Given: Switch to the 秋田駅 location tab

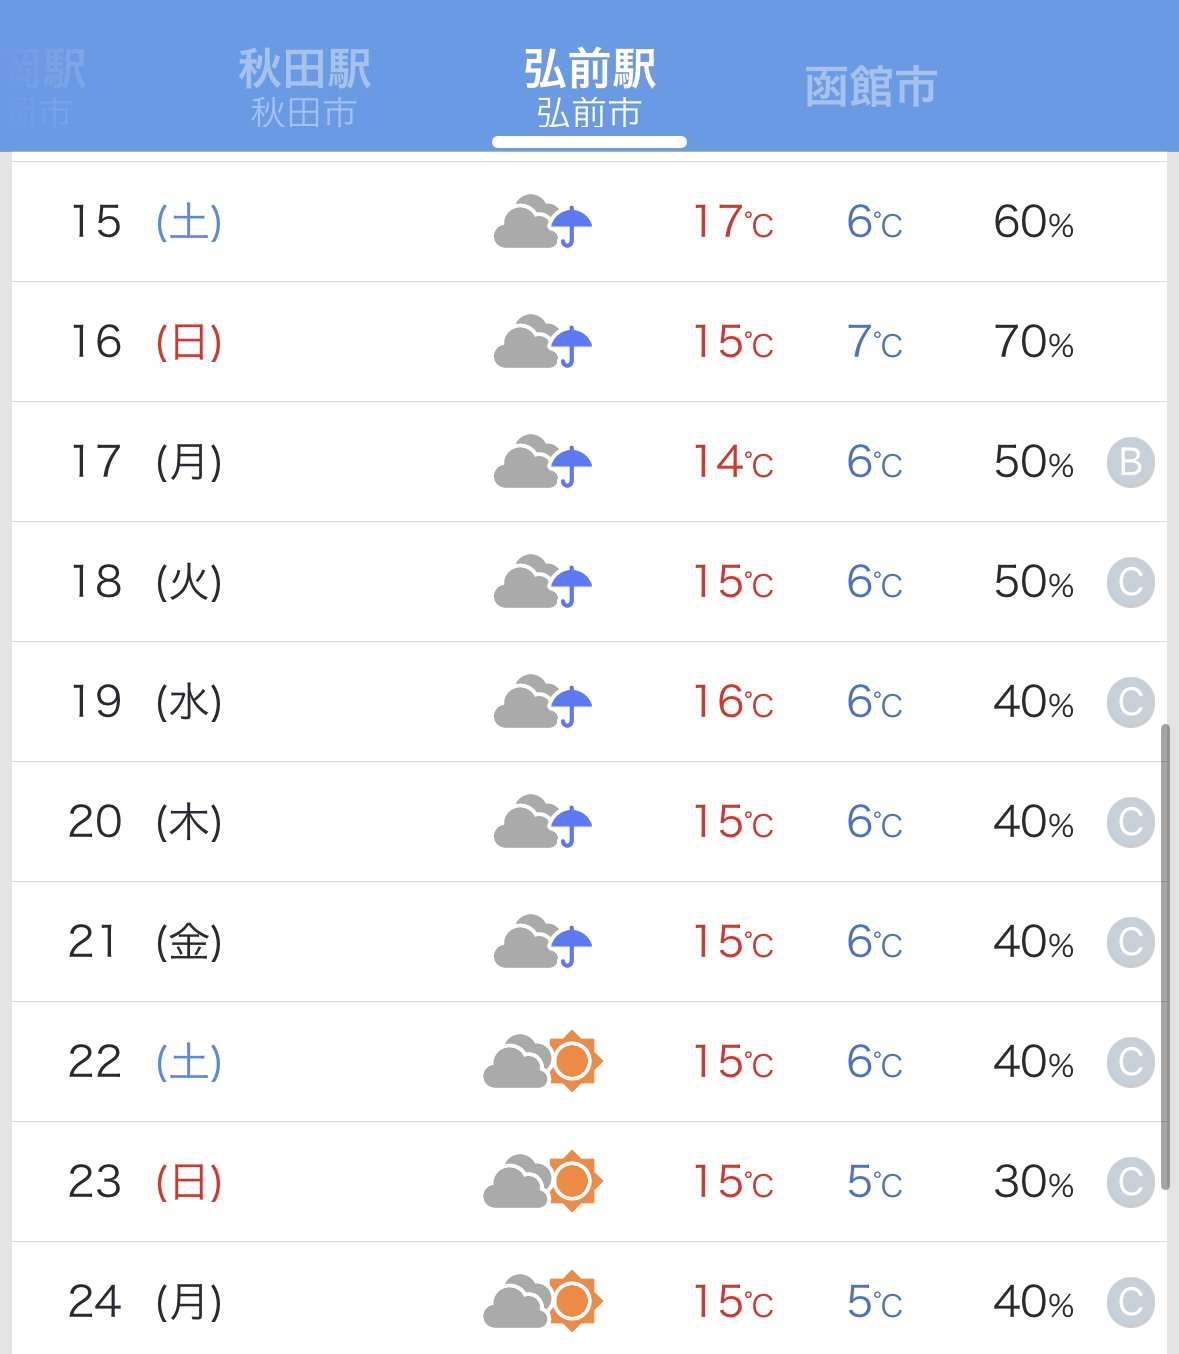Looking at the screenshot, I should click(x=304, y=88).
